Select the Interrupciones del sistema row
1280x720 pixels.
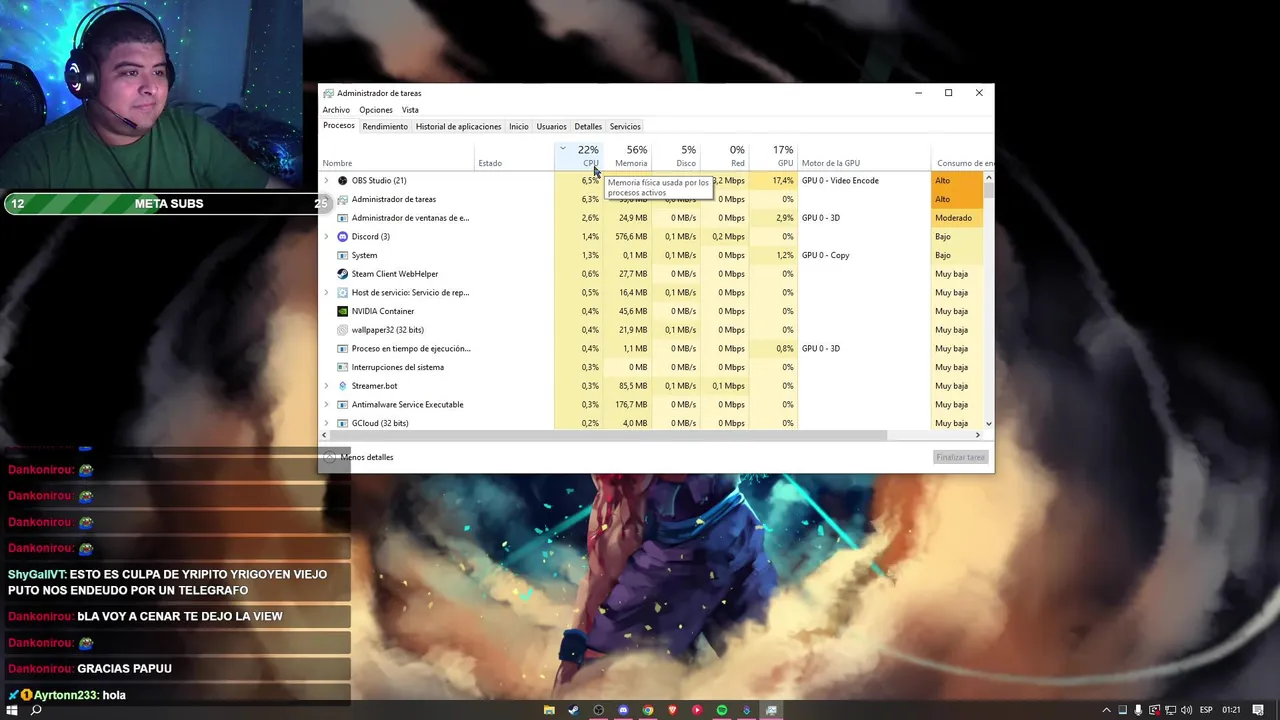651,367
